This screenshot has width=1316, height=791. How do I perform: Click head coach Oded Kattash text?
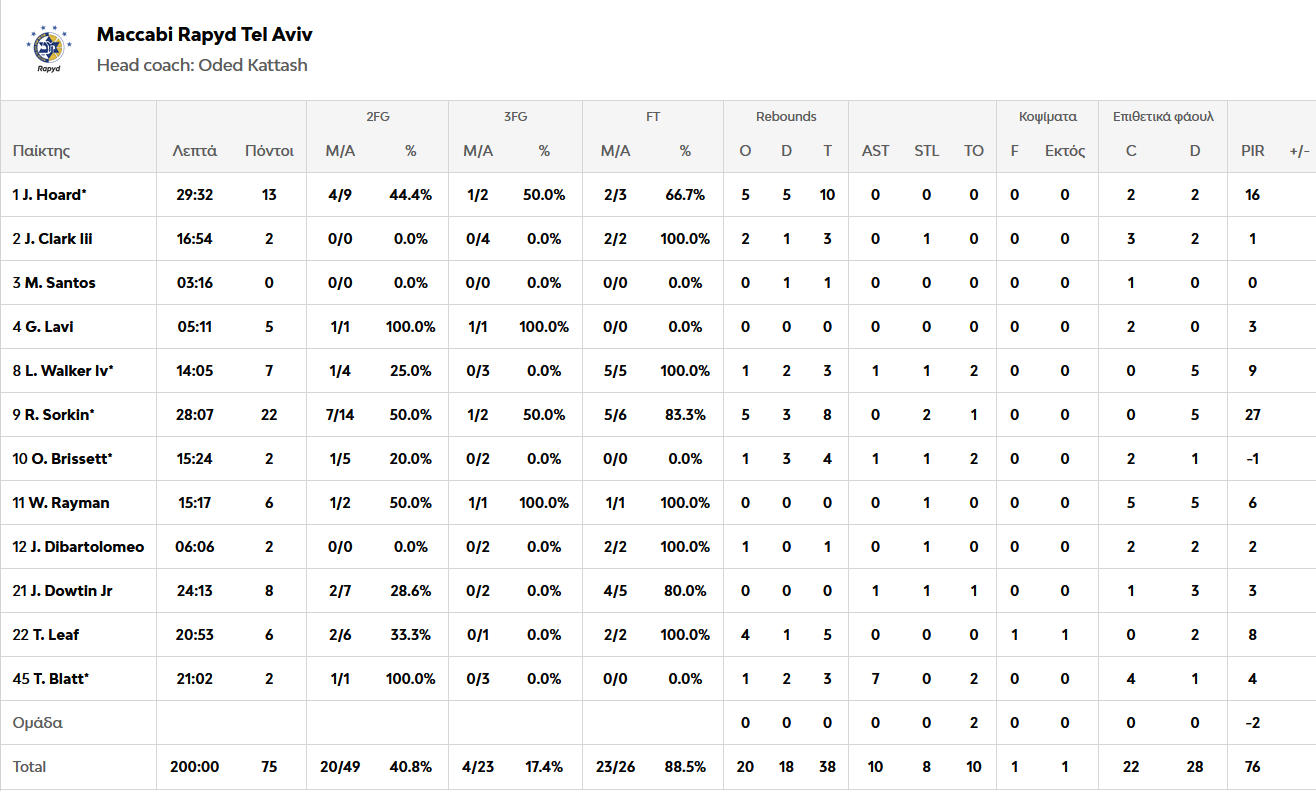(202, 65)
